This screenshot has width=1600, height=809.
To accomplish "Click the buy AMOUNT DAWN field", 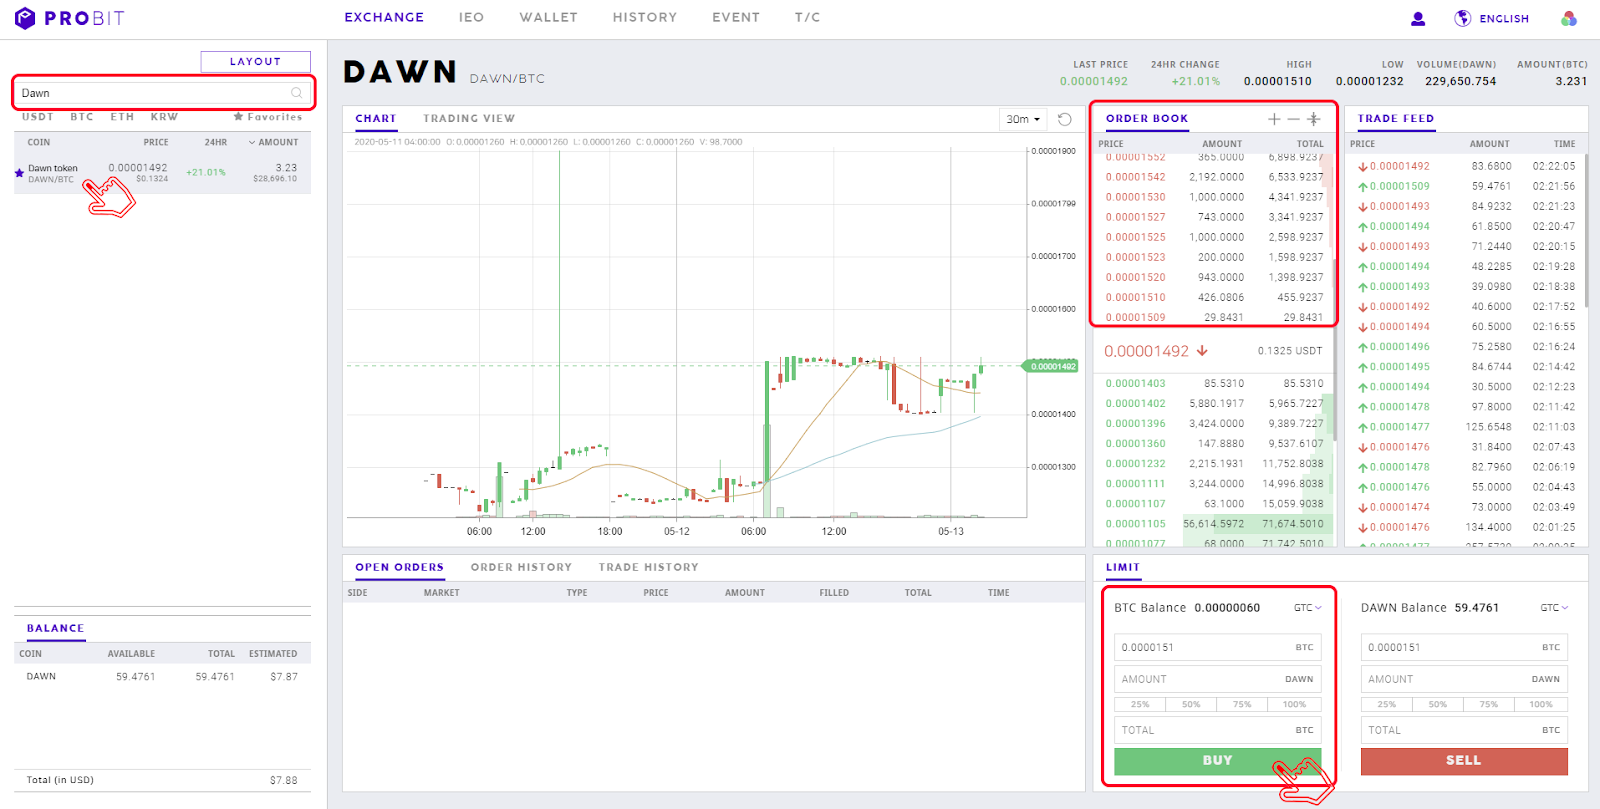I will (1218, 679).
